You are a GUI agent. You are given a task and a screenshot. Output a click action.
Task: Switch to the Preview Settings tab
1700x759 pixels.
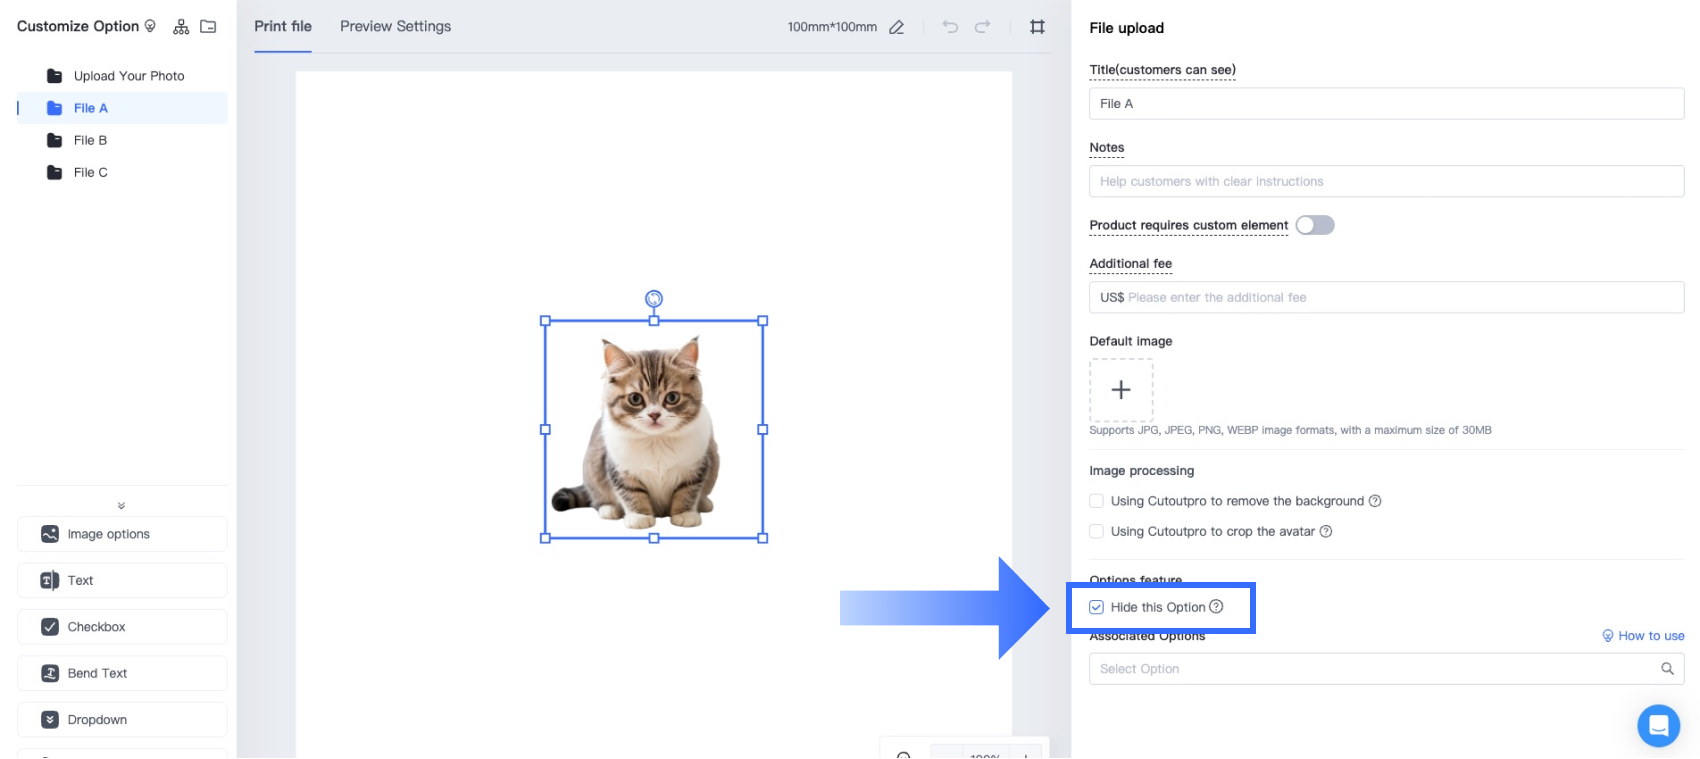click(x=395, y=27)
